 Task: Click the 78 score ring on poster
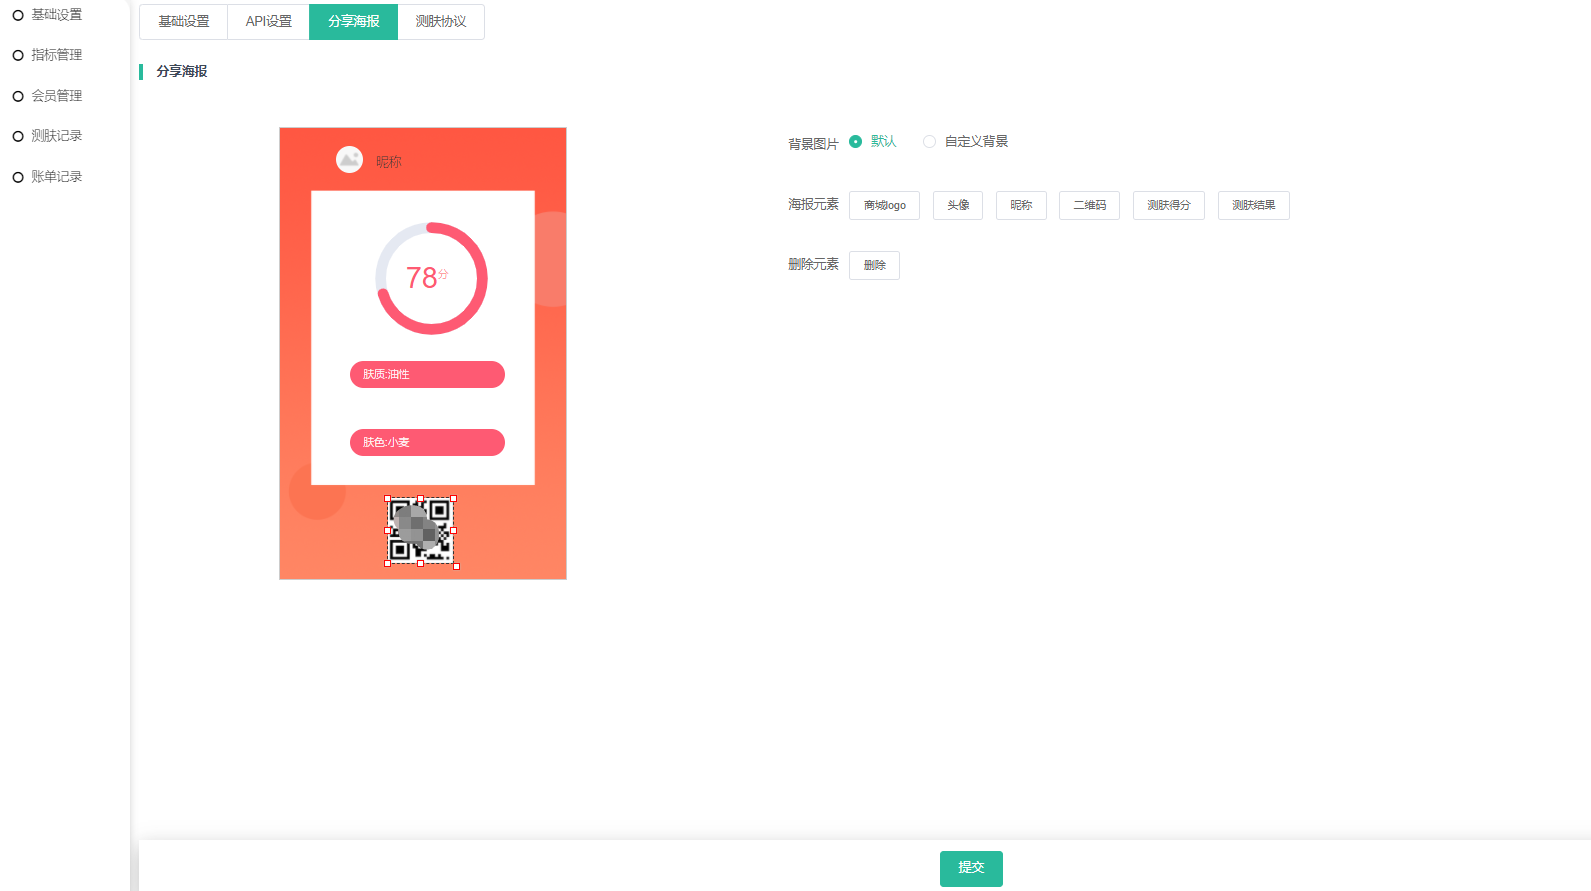[431, 278]
